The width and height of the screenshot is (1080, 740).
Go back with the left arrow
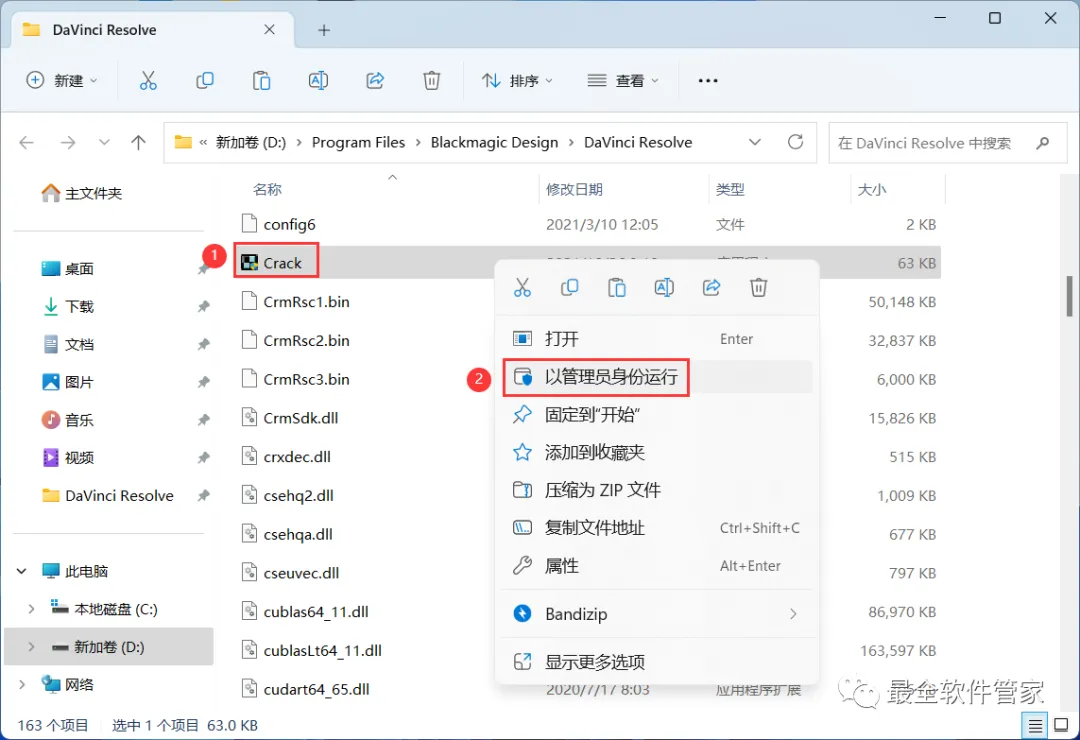27,143
